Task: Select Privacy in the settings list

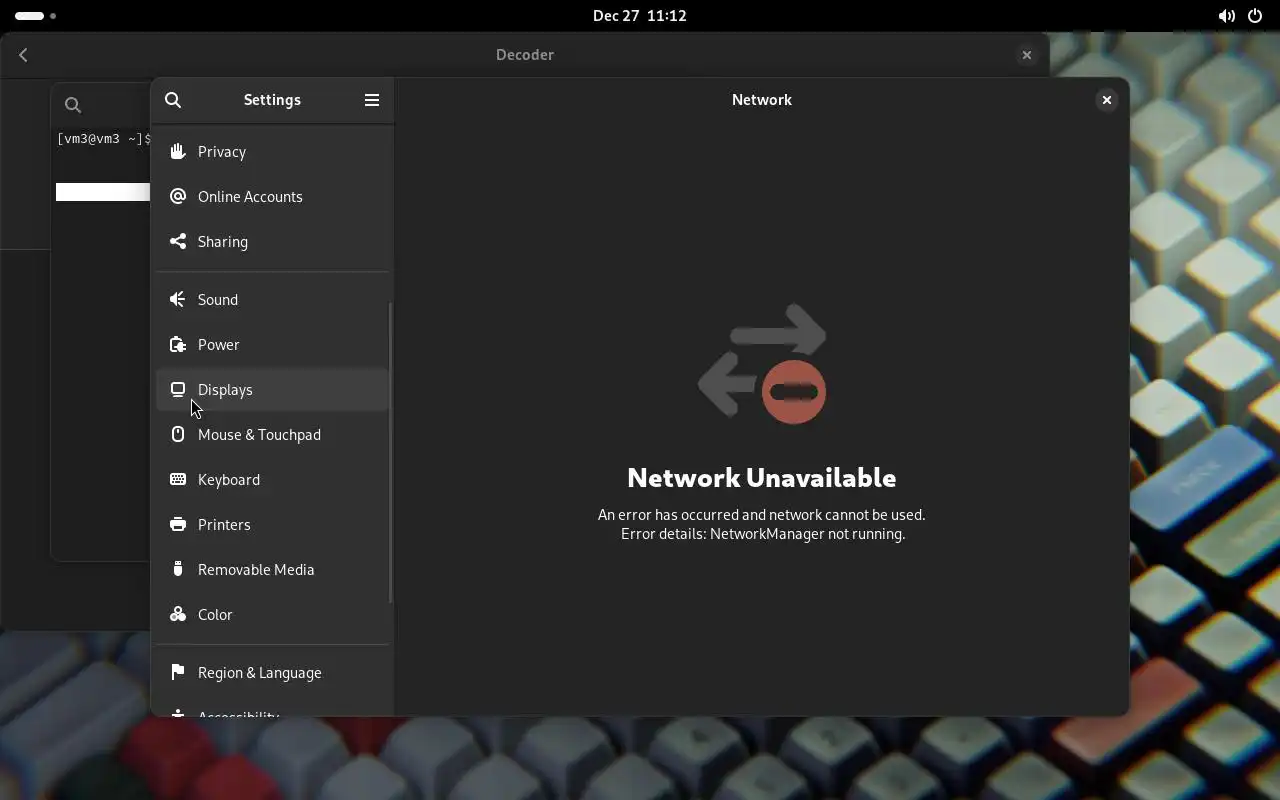Action: [x=272, y=151]
